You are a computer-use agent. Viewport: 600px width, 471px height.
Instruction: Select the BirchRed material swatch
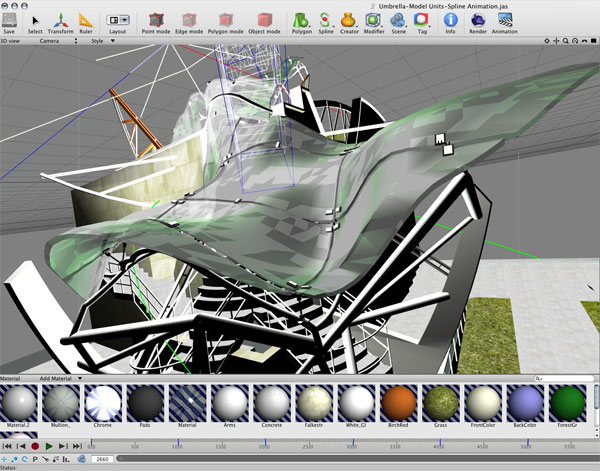(400, 405)
